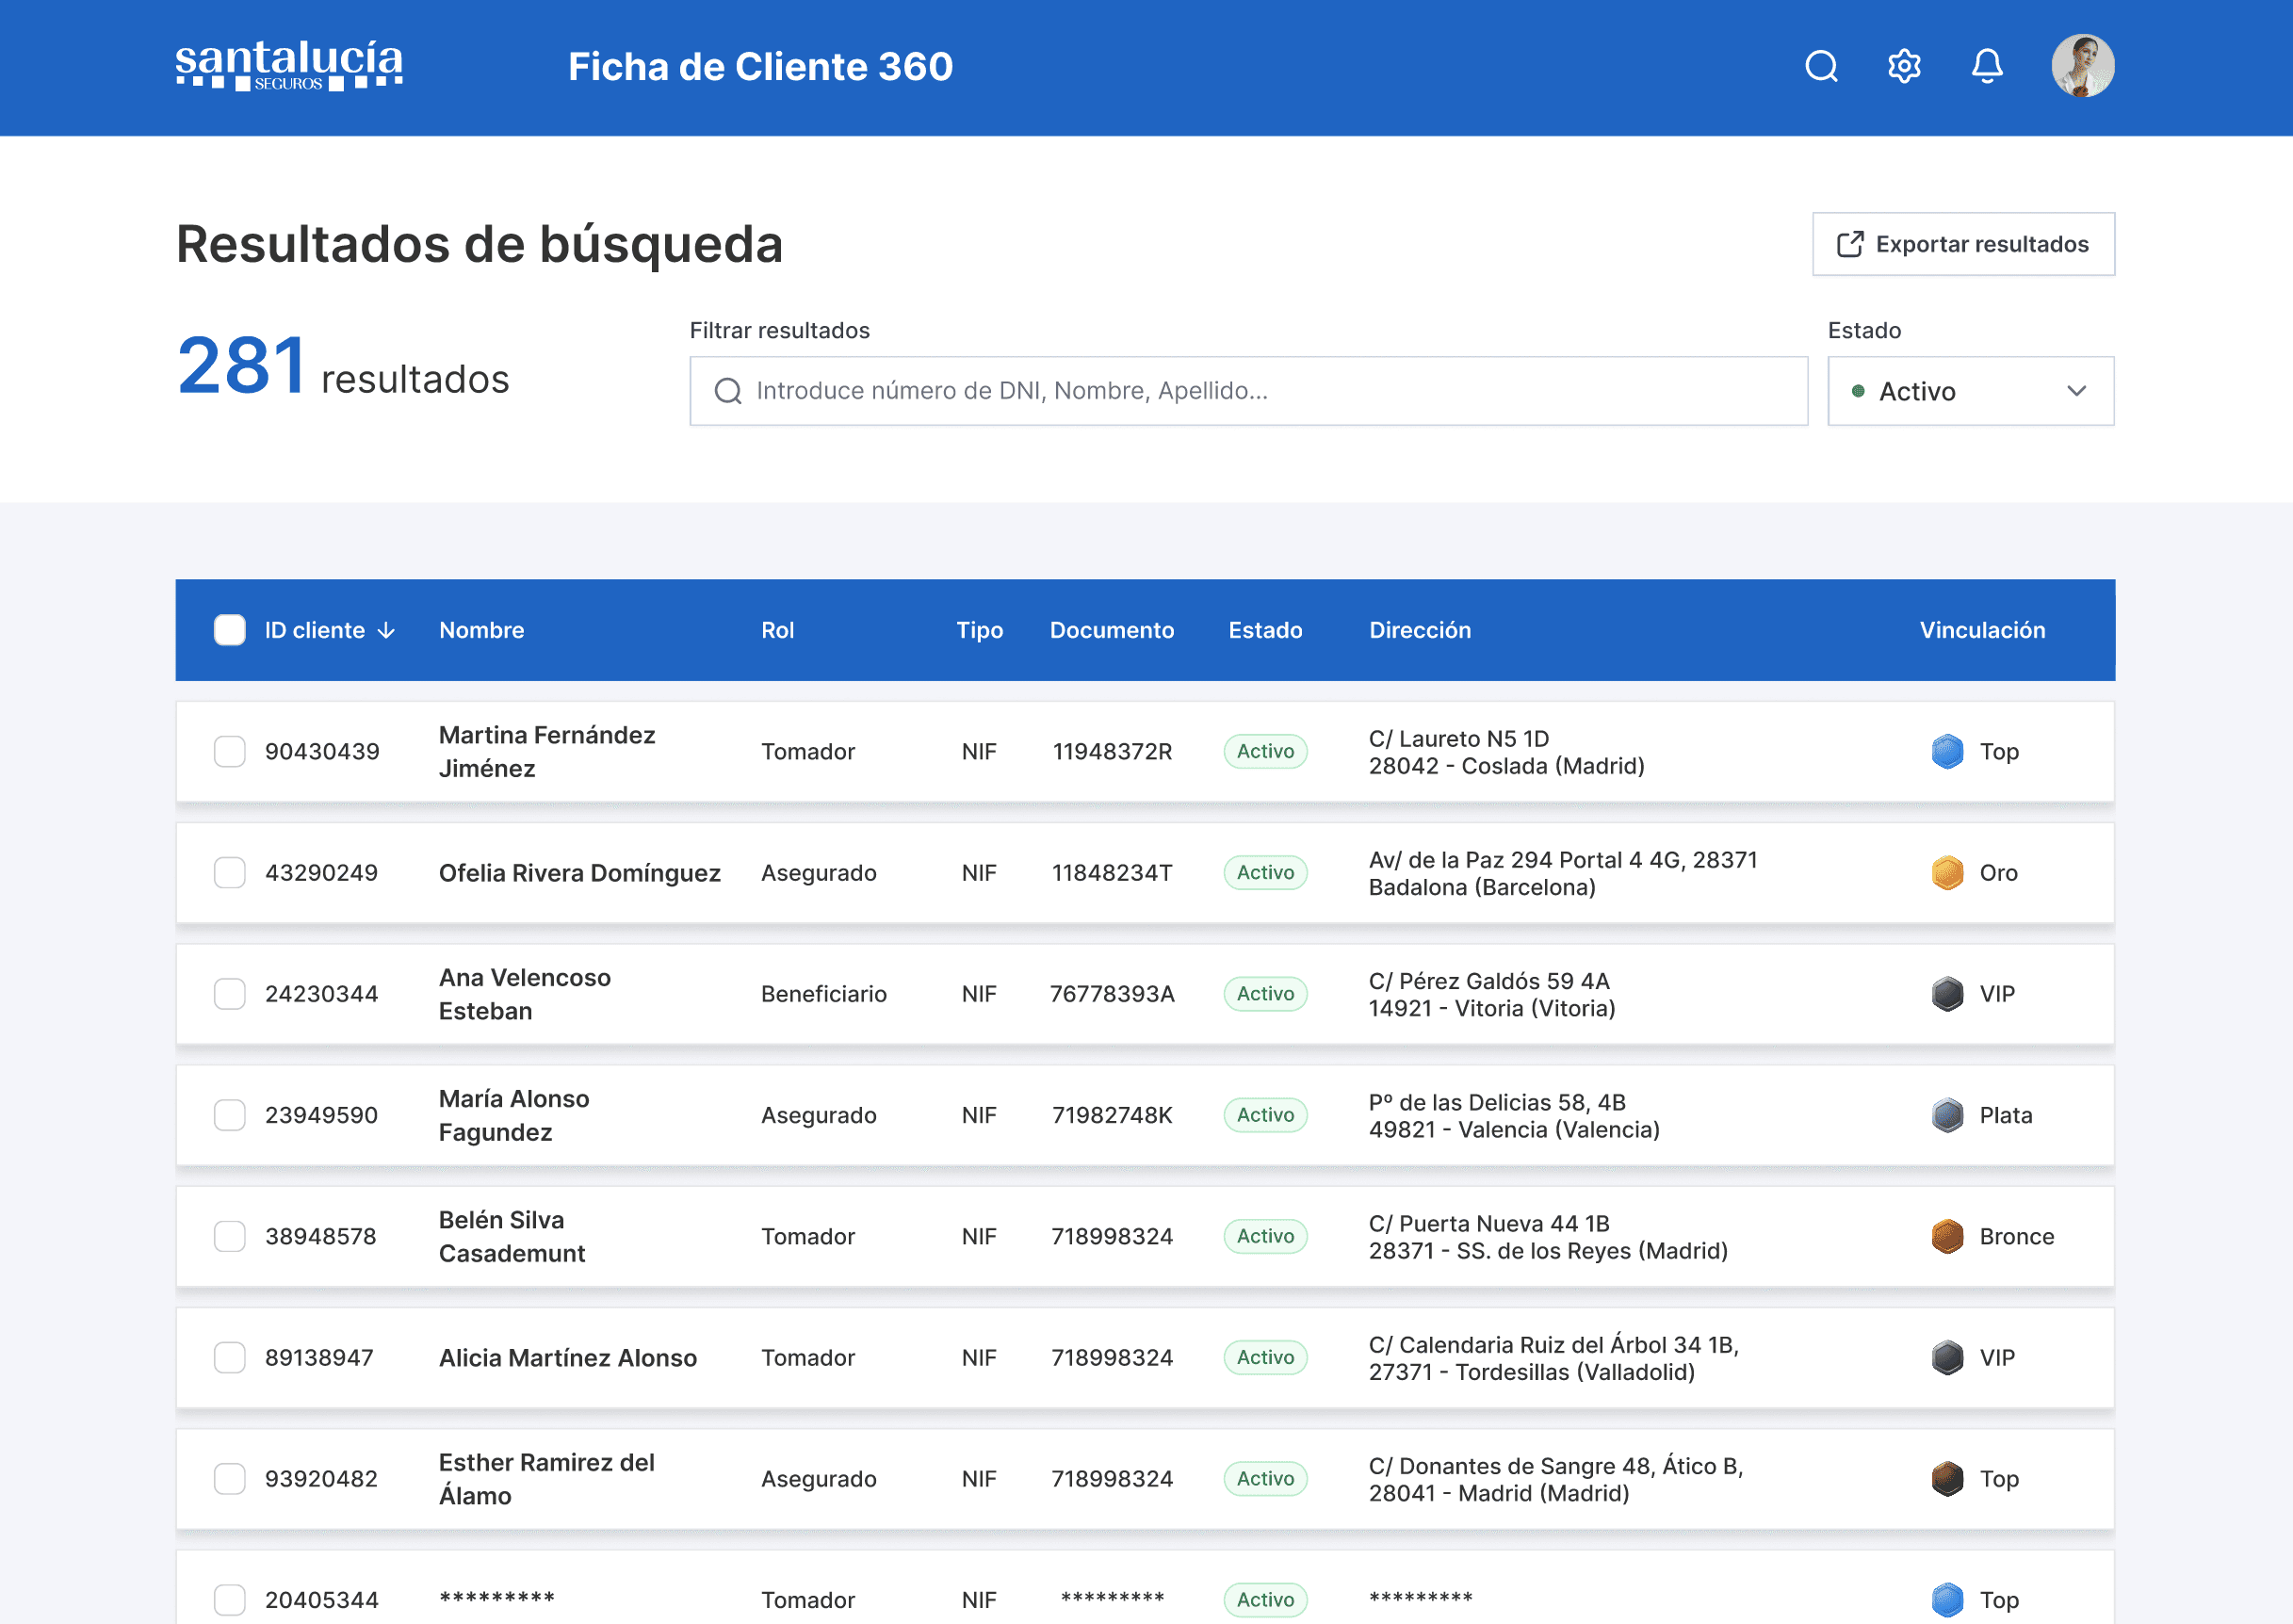
Task: Click the search icon in the header
Action: [x=1821, y=67]
